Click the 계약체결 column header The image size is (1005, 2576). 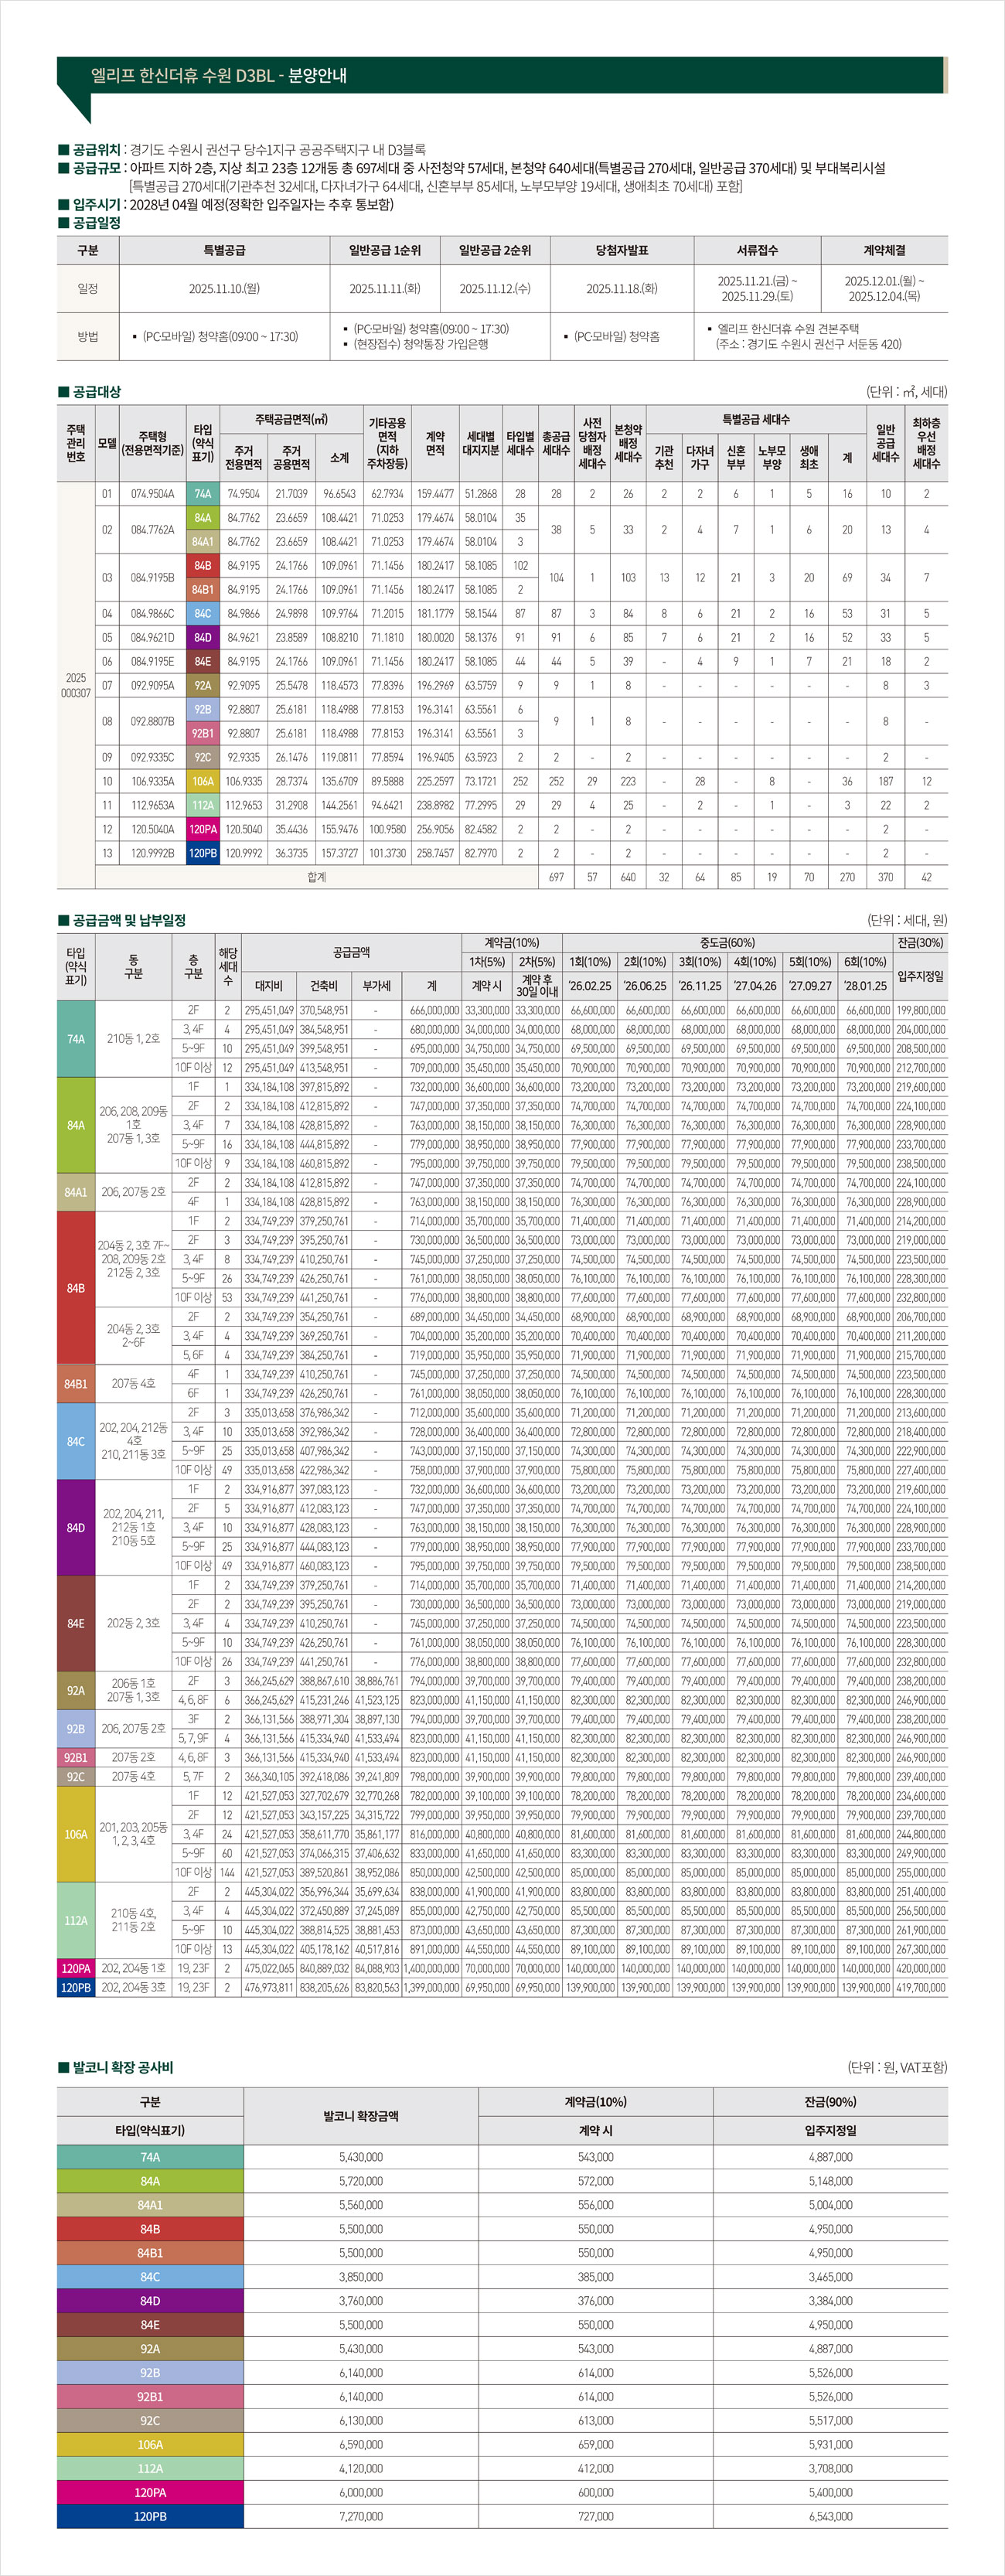[x=884, y=250]
